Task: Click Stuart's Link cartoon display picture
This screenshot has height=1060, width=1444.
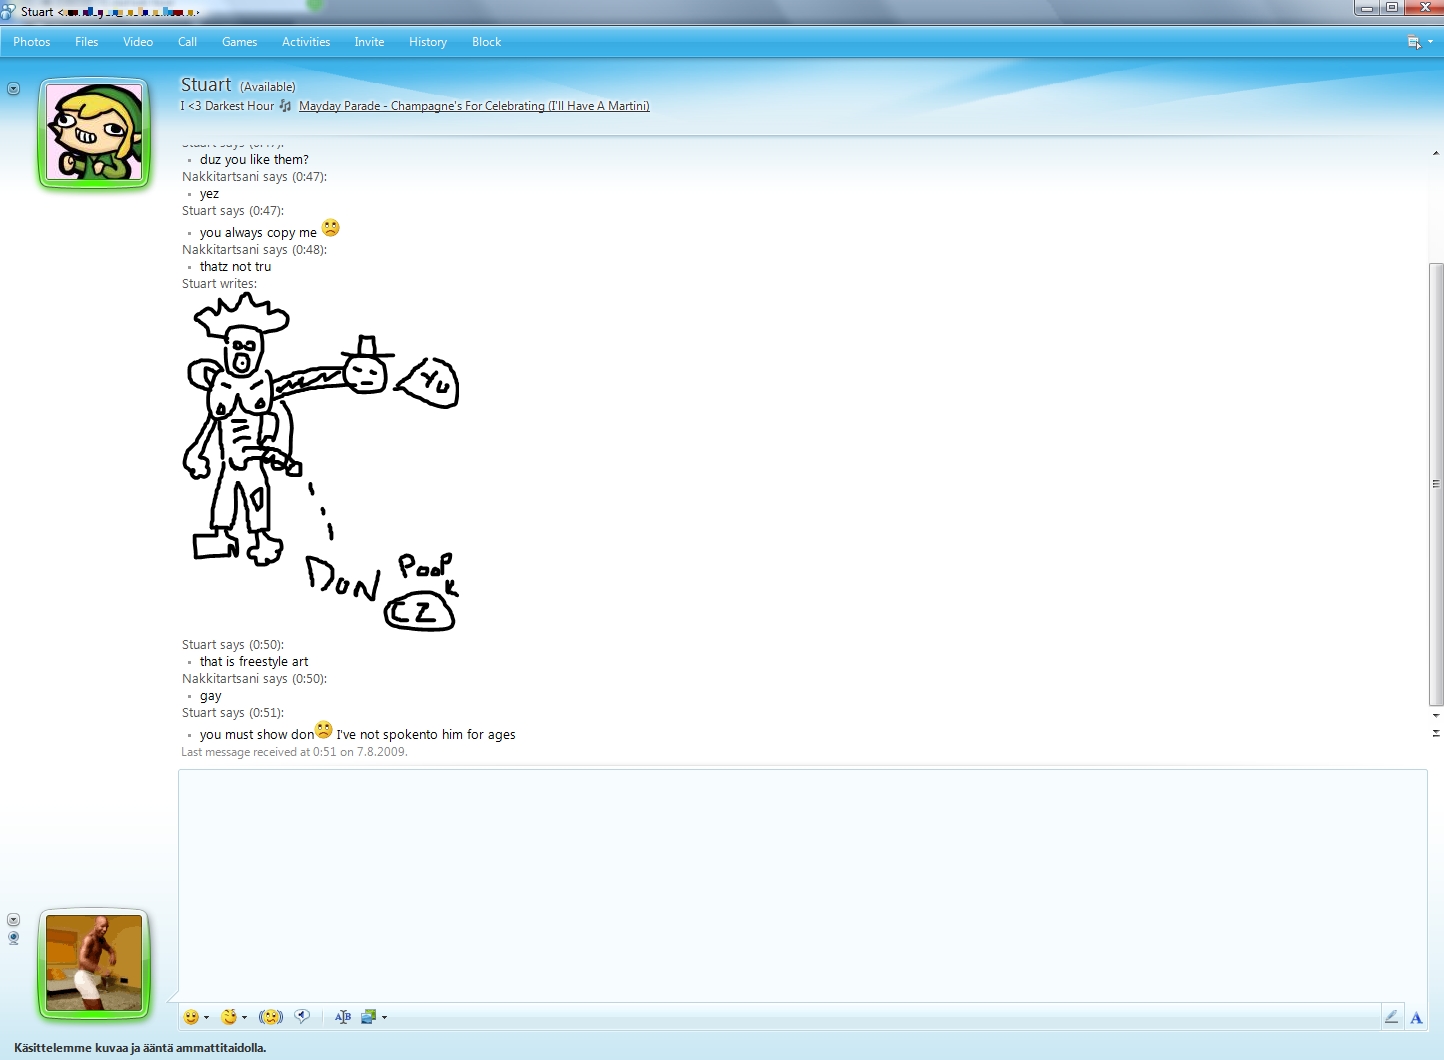Action: coord(94,132)
